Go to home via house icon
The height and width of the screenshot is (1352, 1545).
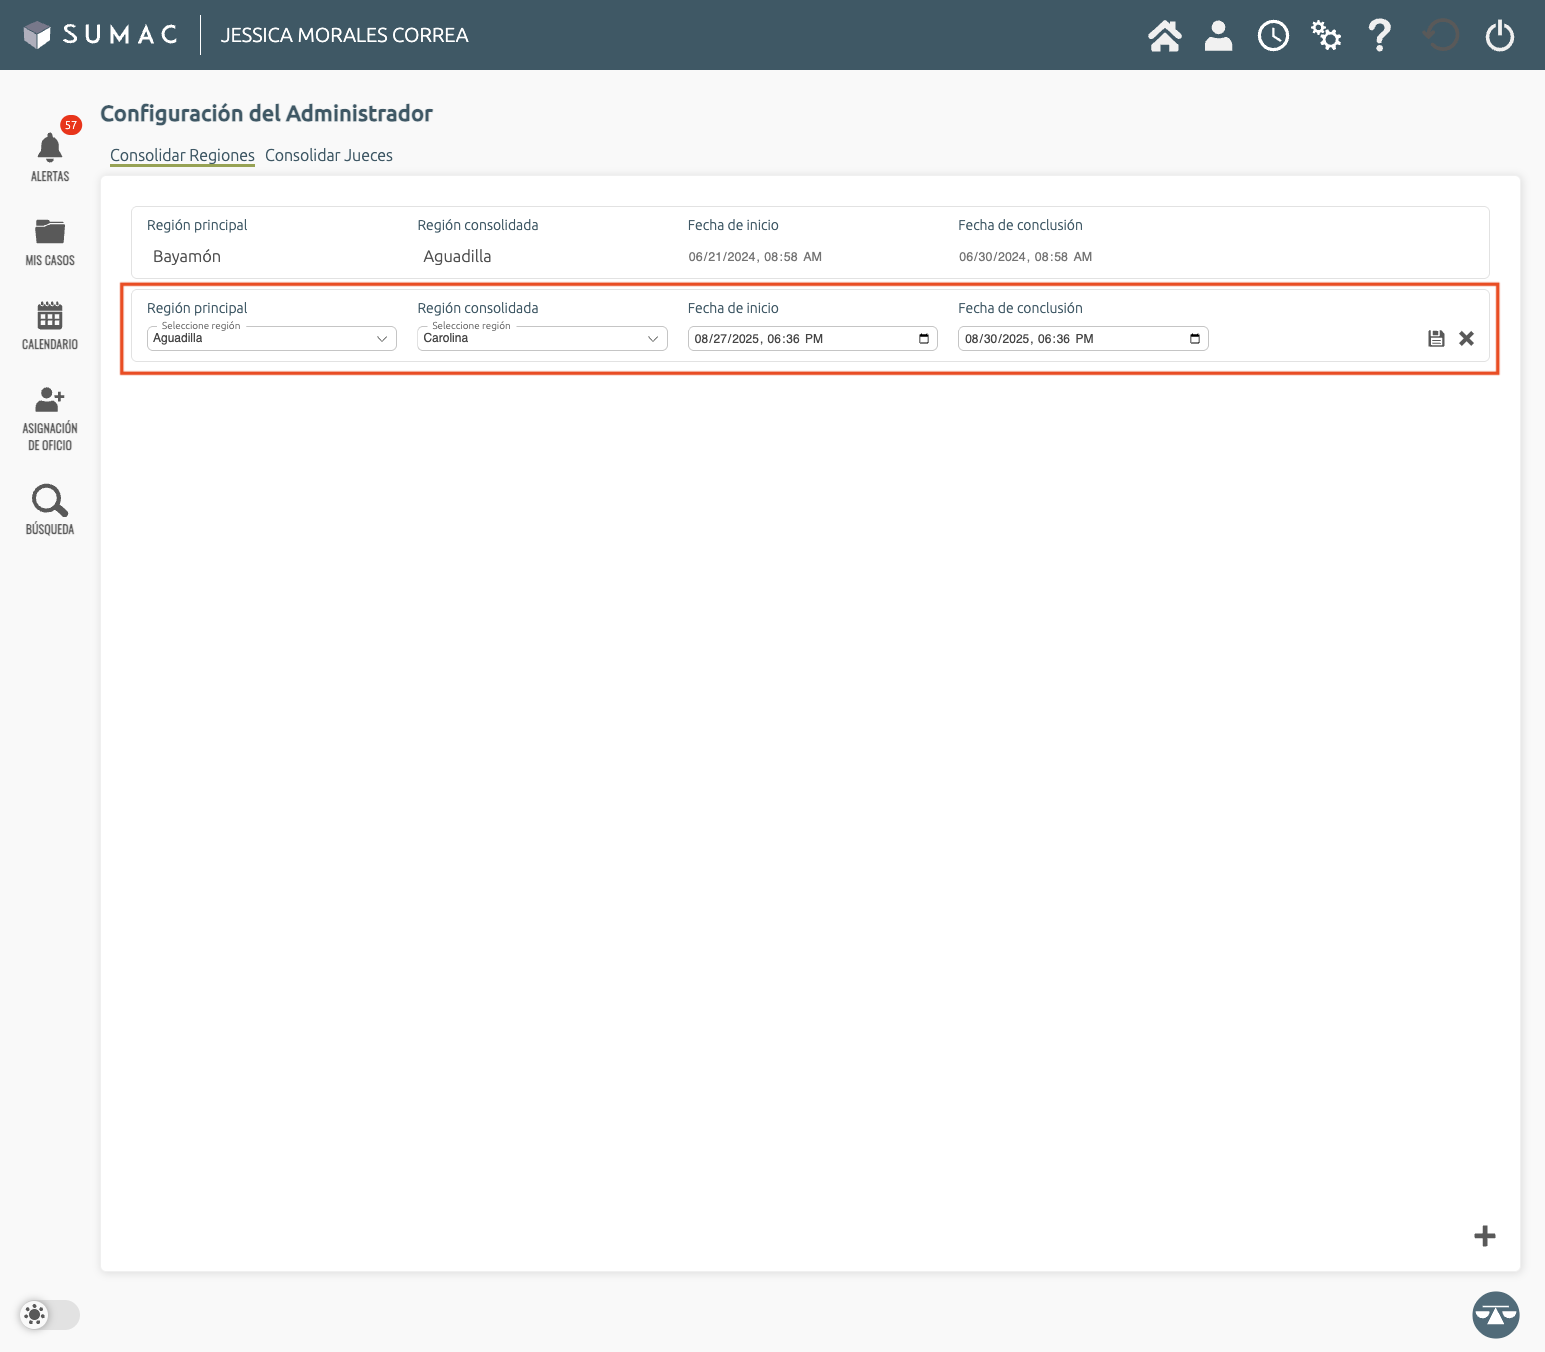(x=1164, y=36)
